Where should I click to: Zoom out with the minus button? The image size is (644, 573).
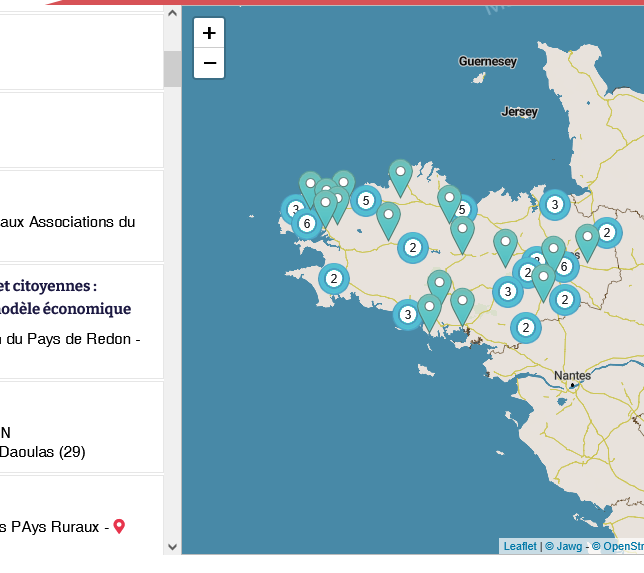[x=209, y=63]
